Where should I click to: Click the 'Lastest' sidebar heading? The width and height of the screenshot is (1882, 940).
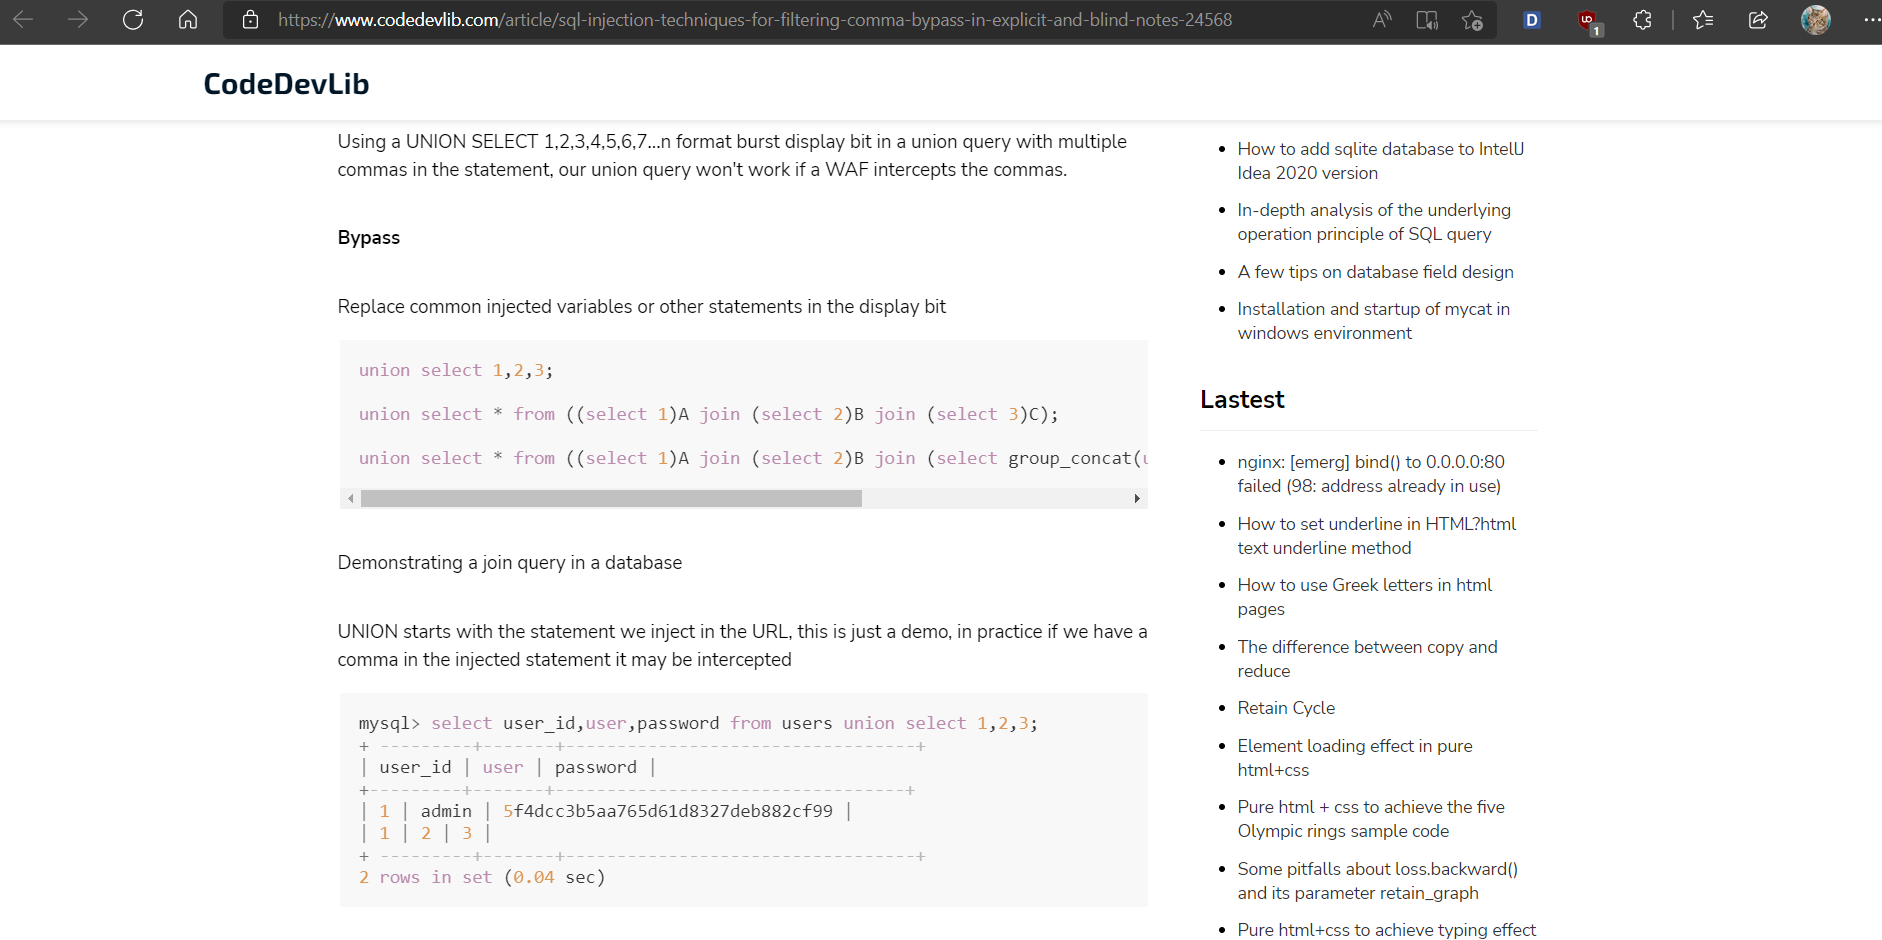click(1242, 399)
